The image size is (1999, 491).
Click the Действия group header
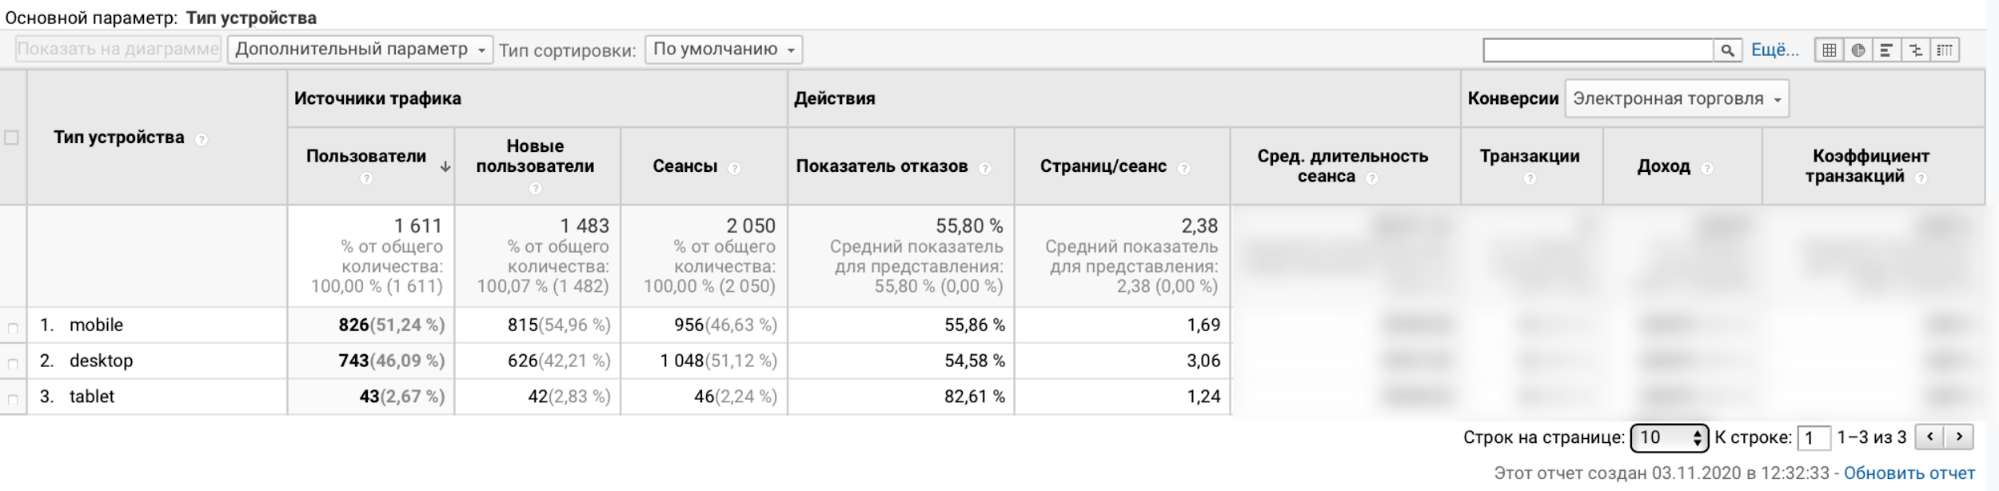[x=834, y=98]
